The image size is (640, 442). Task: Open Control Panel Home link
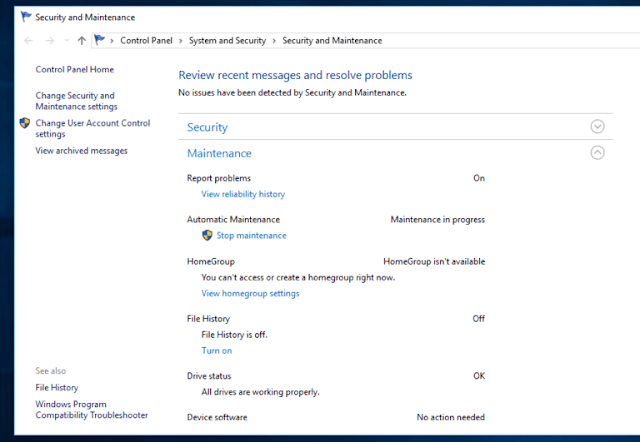point(75,69)
